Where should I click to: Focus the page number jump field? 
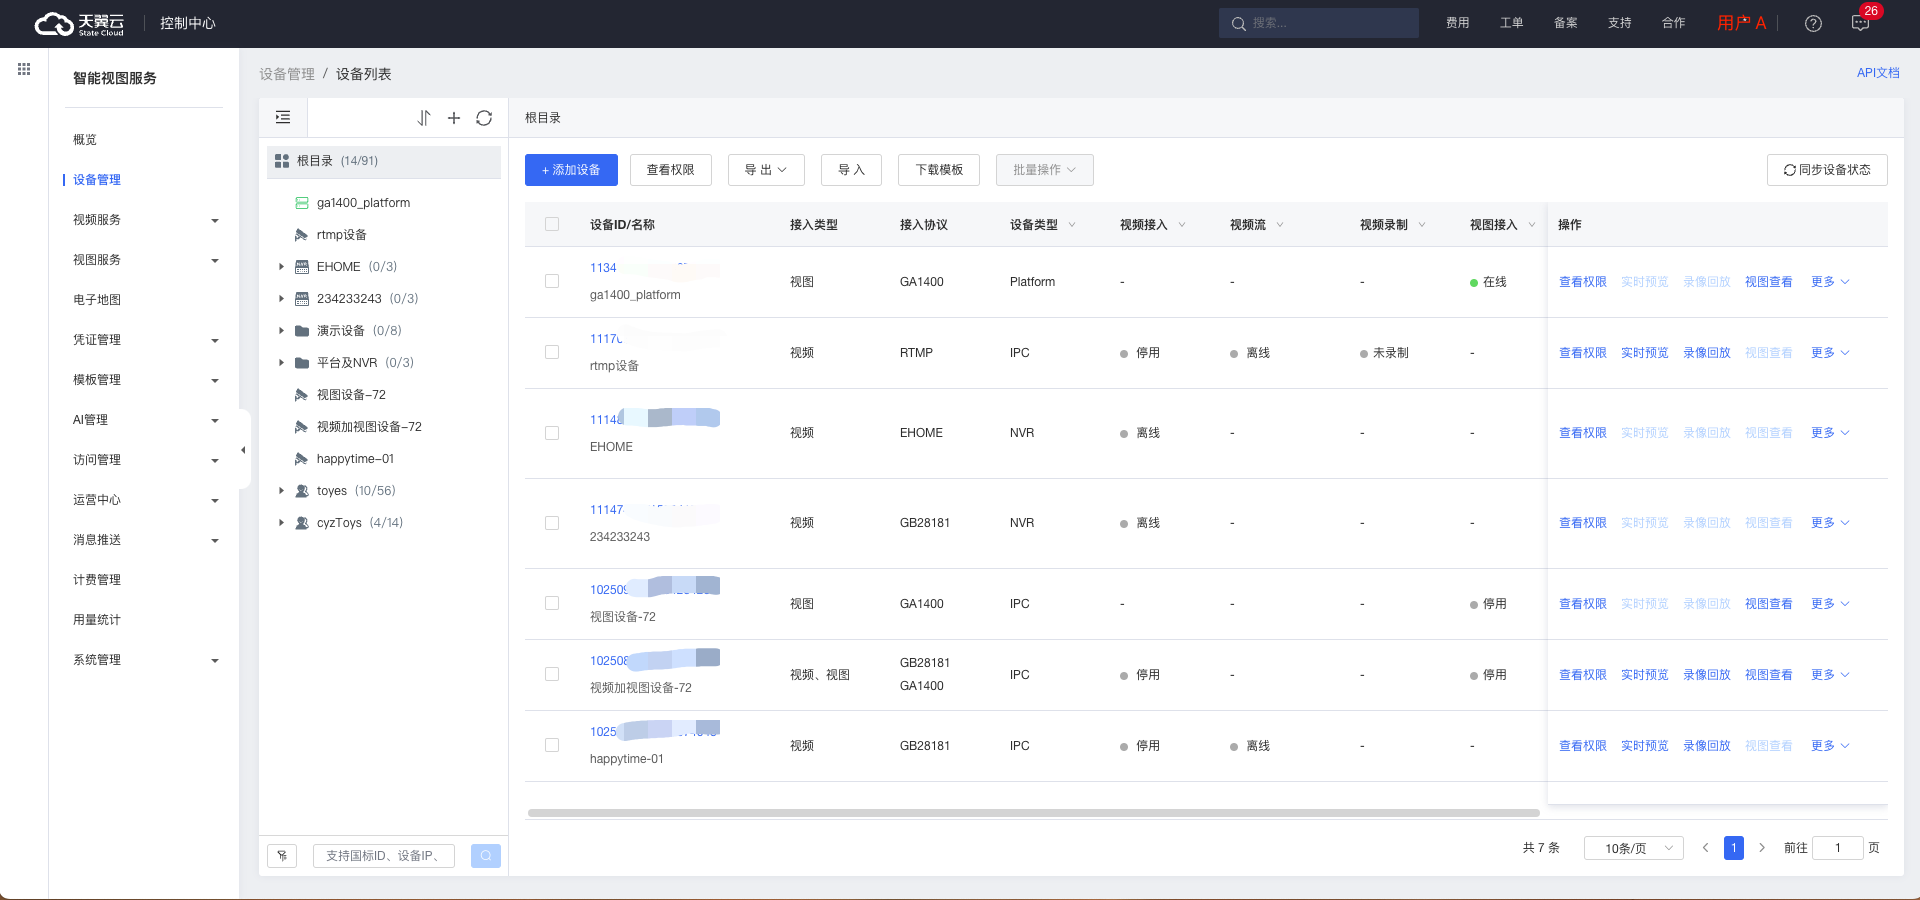click(x=1837, y=848)
